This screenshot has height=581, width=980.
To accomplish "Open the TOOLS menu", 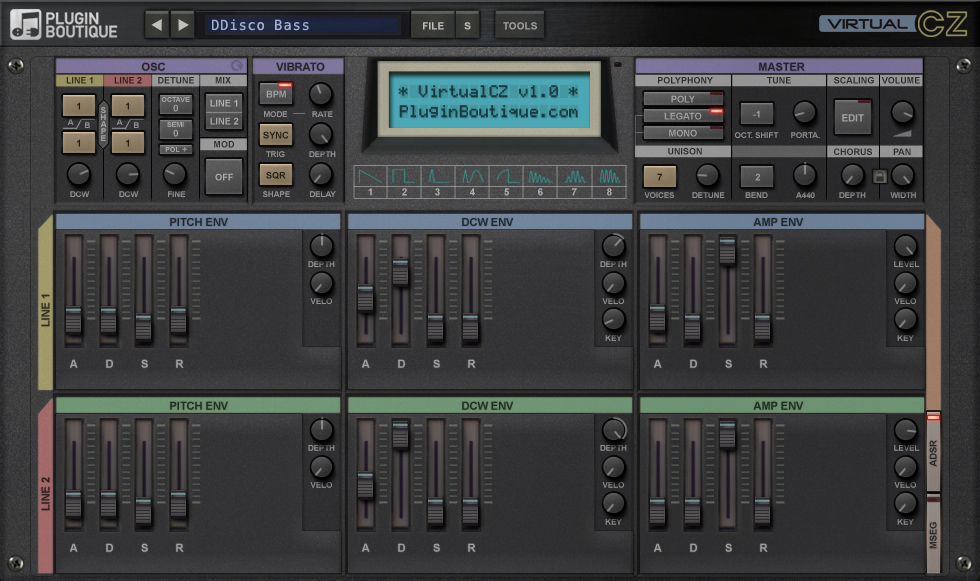I will [520, 26].
